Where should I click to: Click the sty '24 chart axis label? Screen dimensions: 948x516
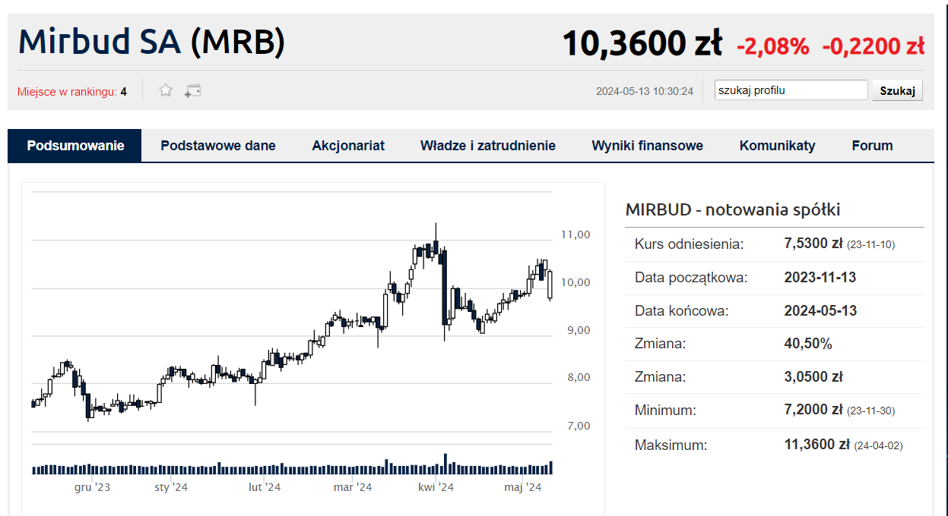170,487
